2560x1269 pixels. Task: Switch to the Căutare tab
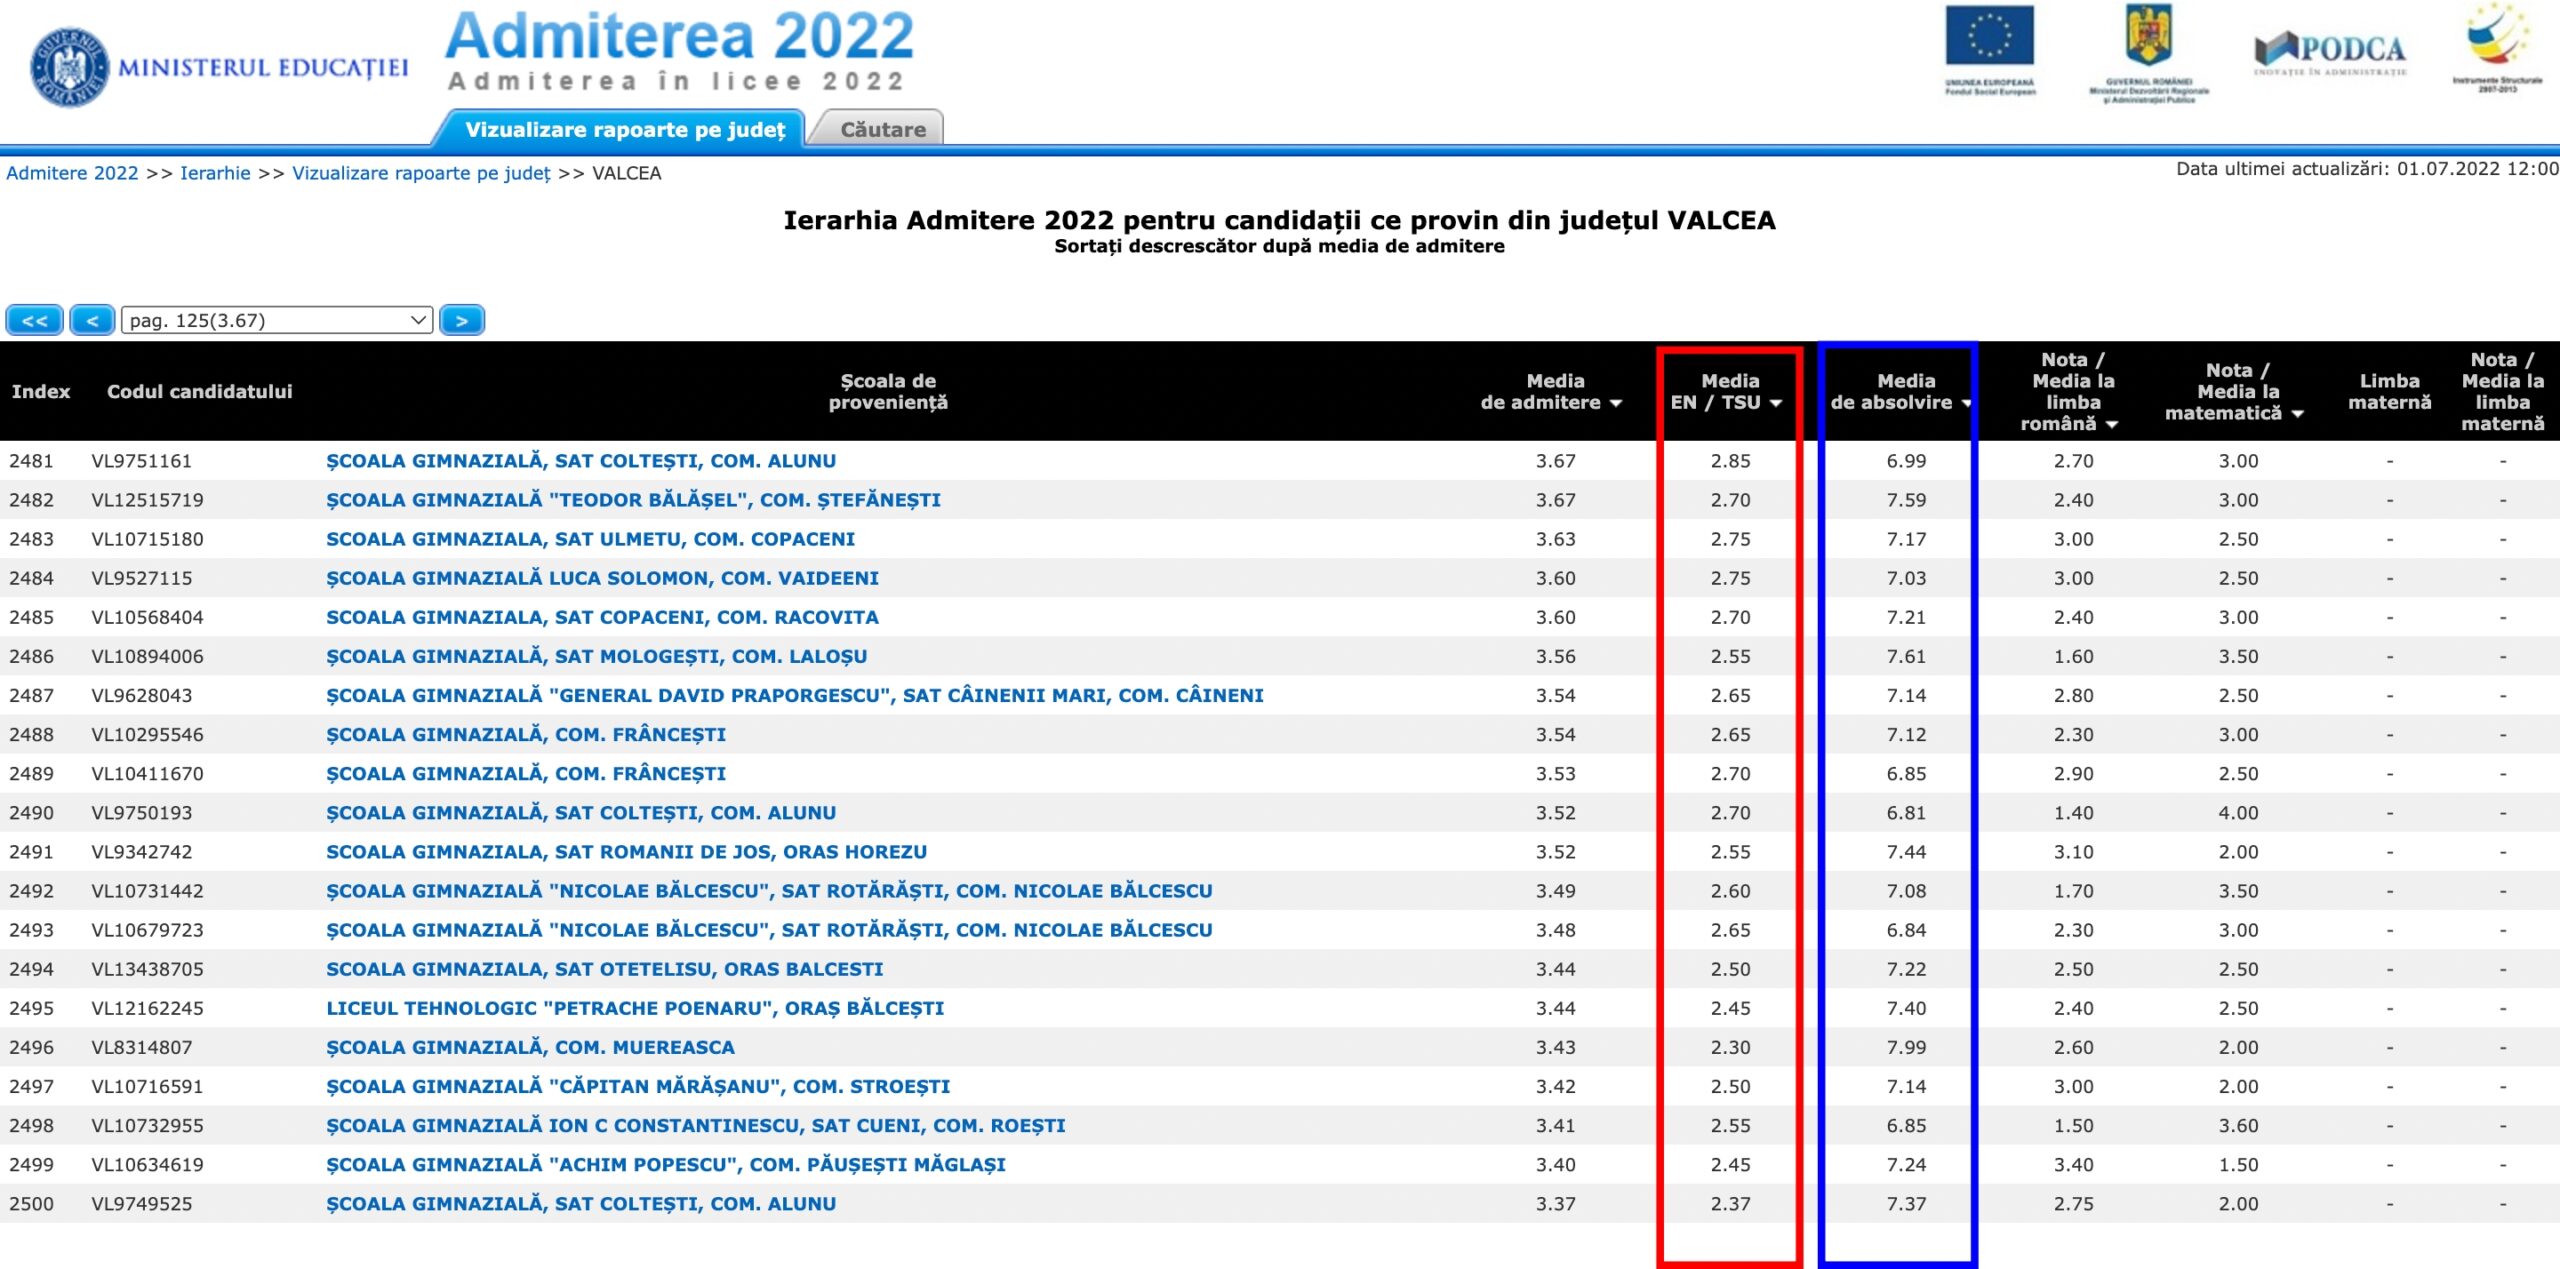(883, 130)
